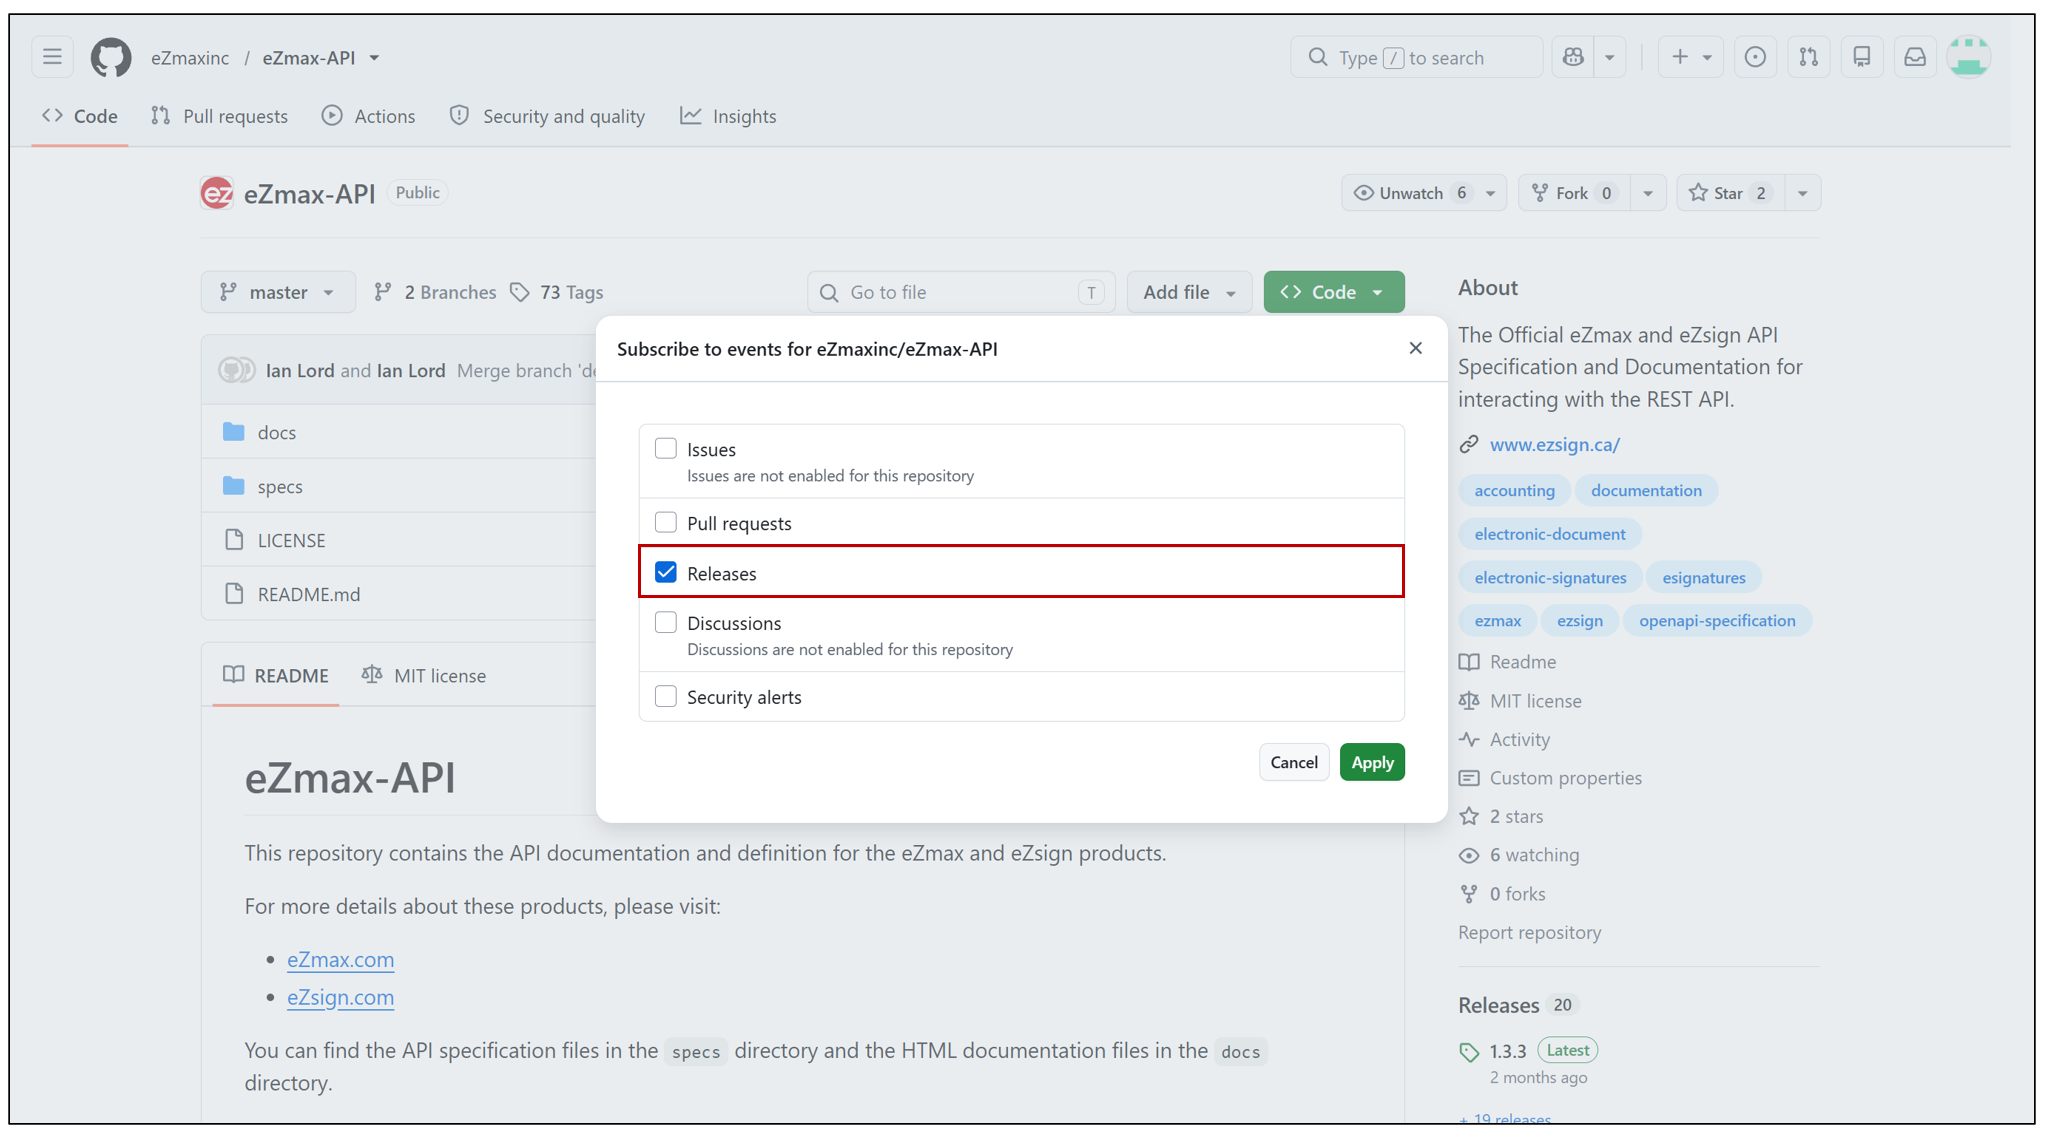Image resolution: width=2048 pixels, height=1139 pixels.
Task: Click the 73 Tags icon
Action: pyautogui.click(x=520, y=292)
